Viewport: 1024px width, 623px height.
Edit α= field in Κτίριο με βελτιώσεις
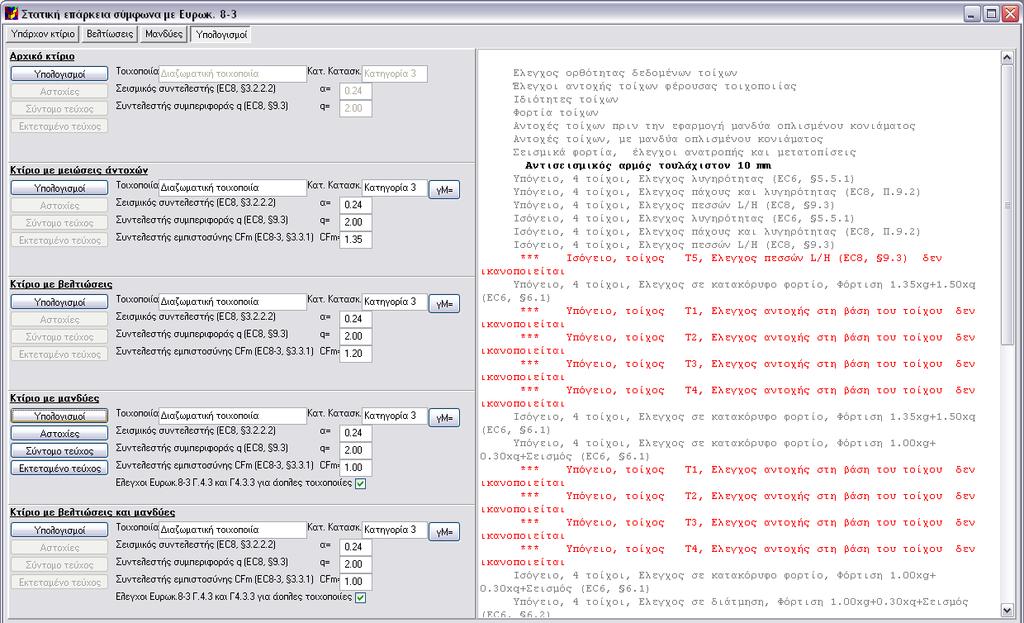click(356, 319)
